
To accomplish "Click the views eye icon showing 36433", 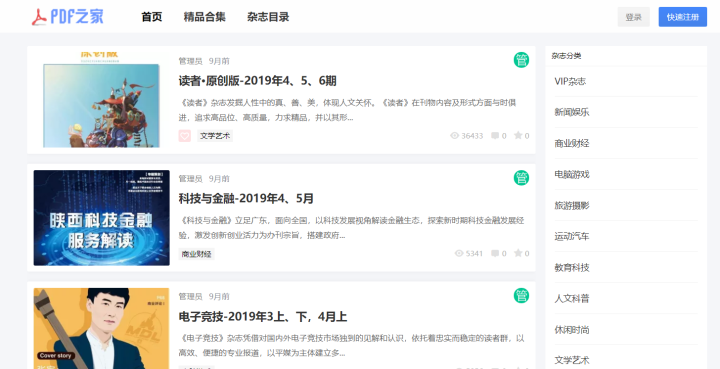I will pos(455,136).
